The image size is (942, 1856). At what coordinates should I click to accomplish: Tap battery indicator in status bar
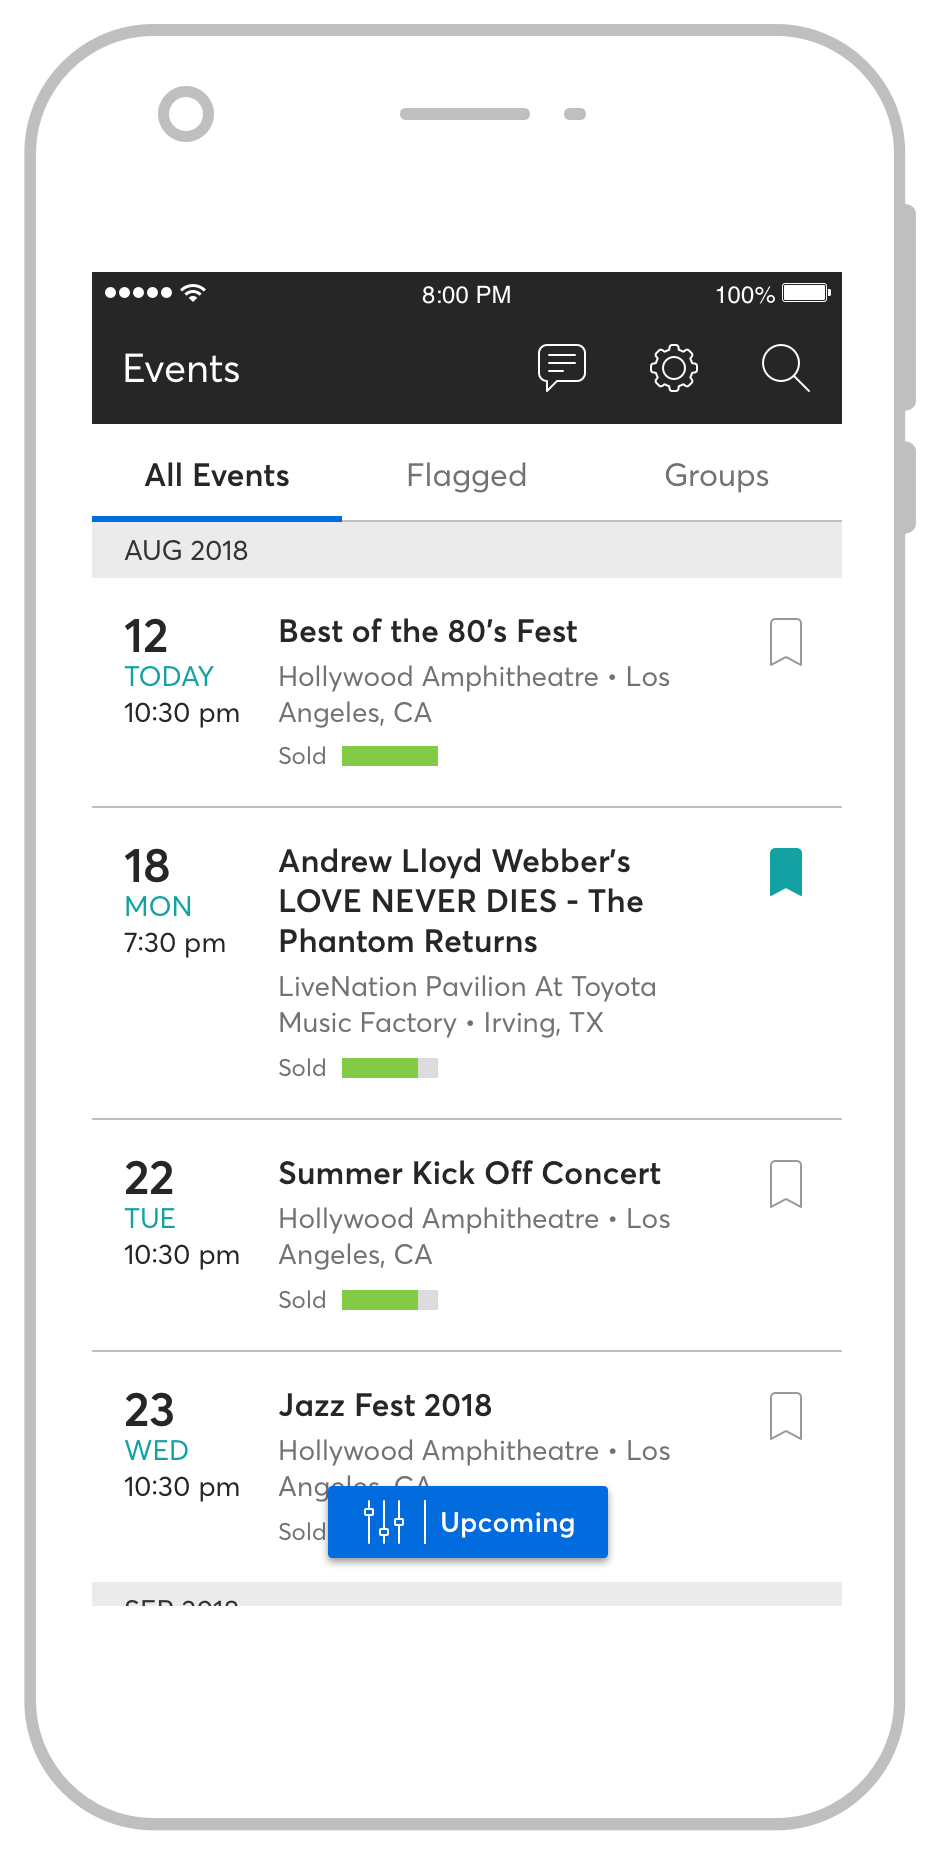coord(806,293)
